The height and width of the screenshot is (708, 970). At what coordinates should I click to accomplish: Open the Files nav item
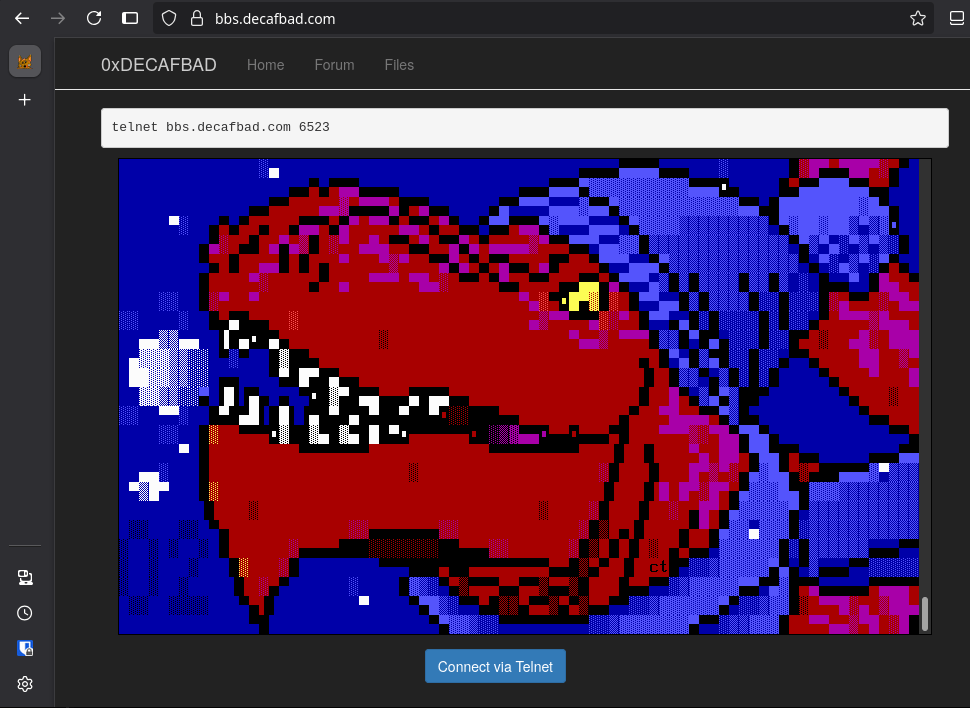click(x=399, y=65)
